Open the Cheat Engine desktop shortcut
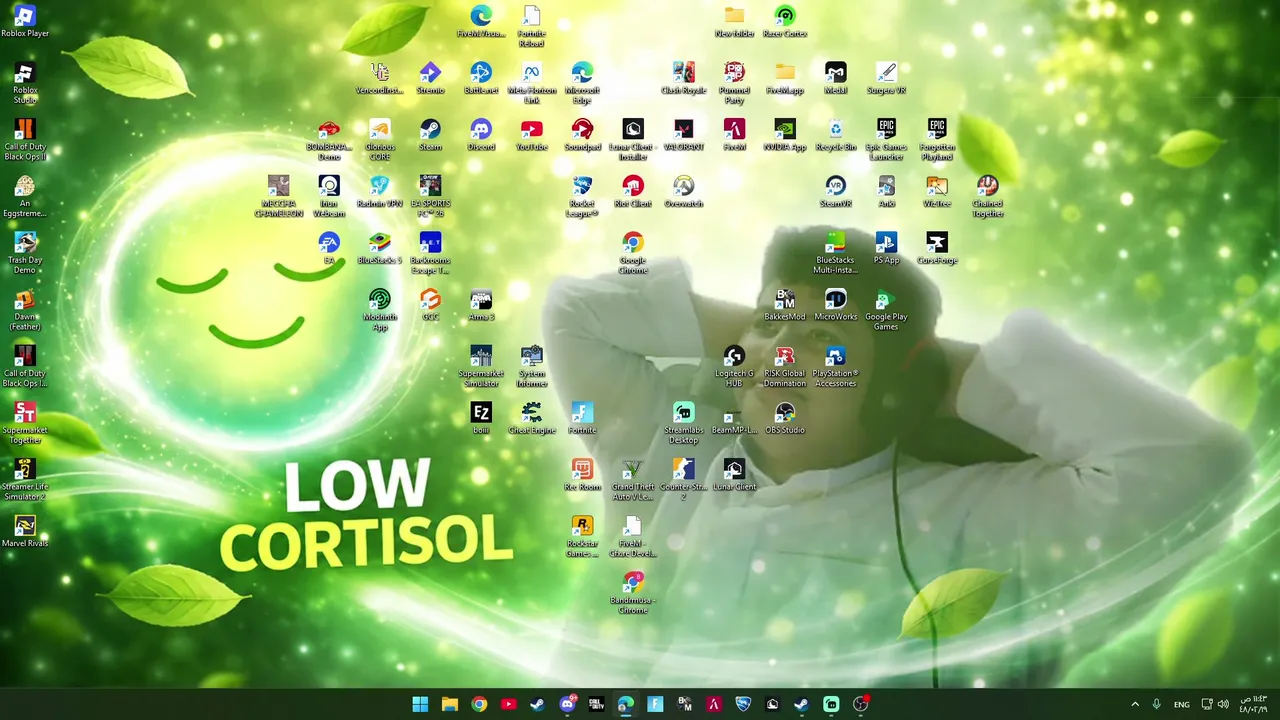Viewport: 1280px width, 720px height. [x=531, y=417]
